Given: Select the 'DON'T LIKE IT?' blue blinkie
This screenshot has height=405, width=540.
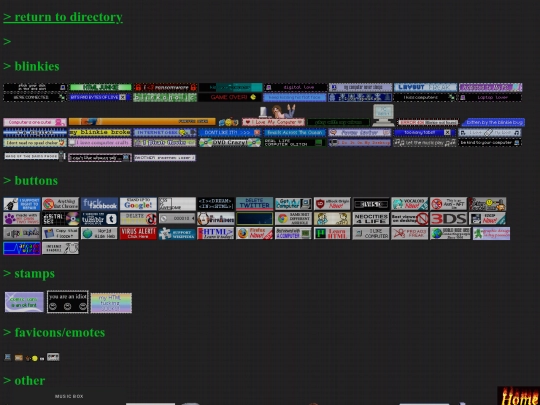Looking at the screenshot, I should (230, 133).
